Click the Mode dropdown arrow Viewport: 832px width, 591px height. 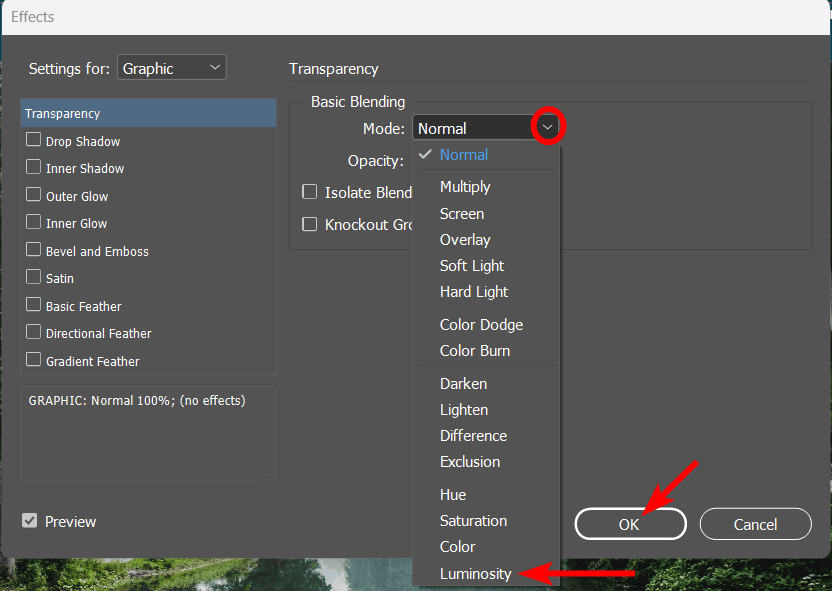[548, 128]
